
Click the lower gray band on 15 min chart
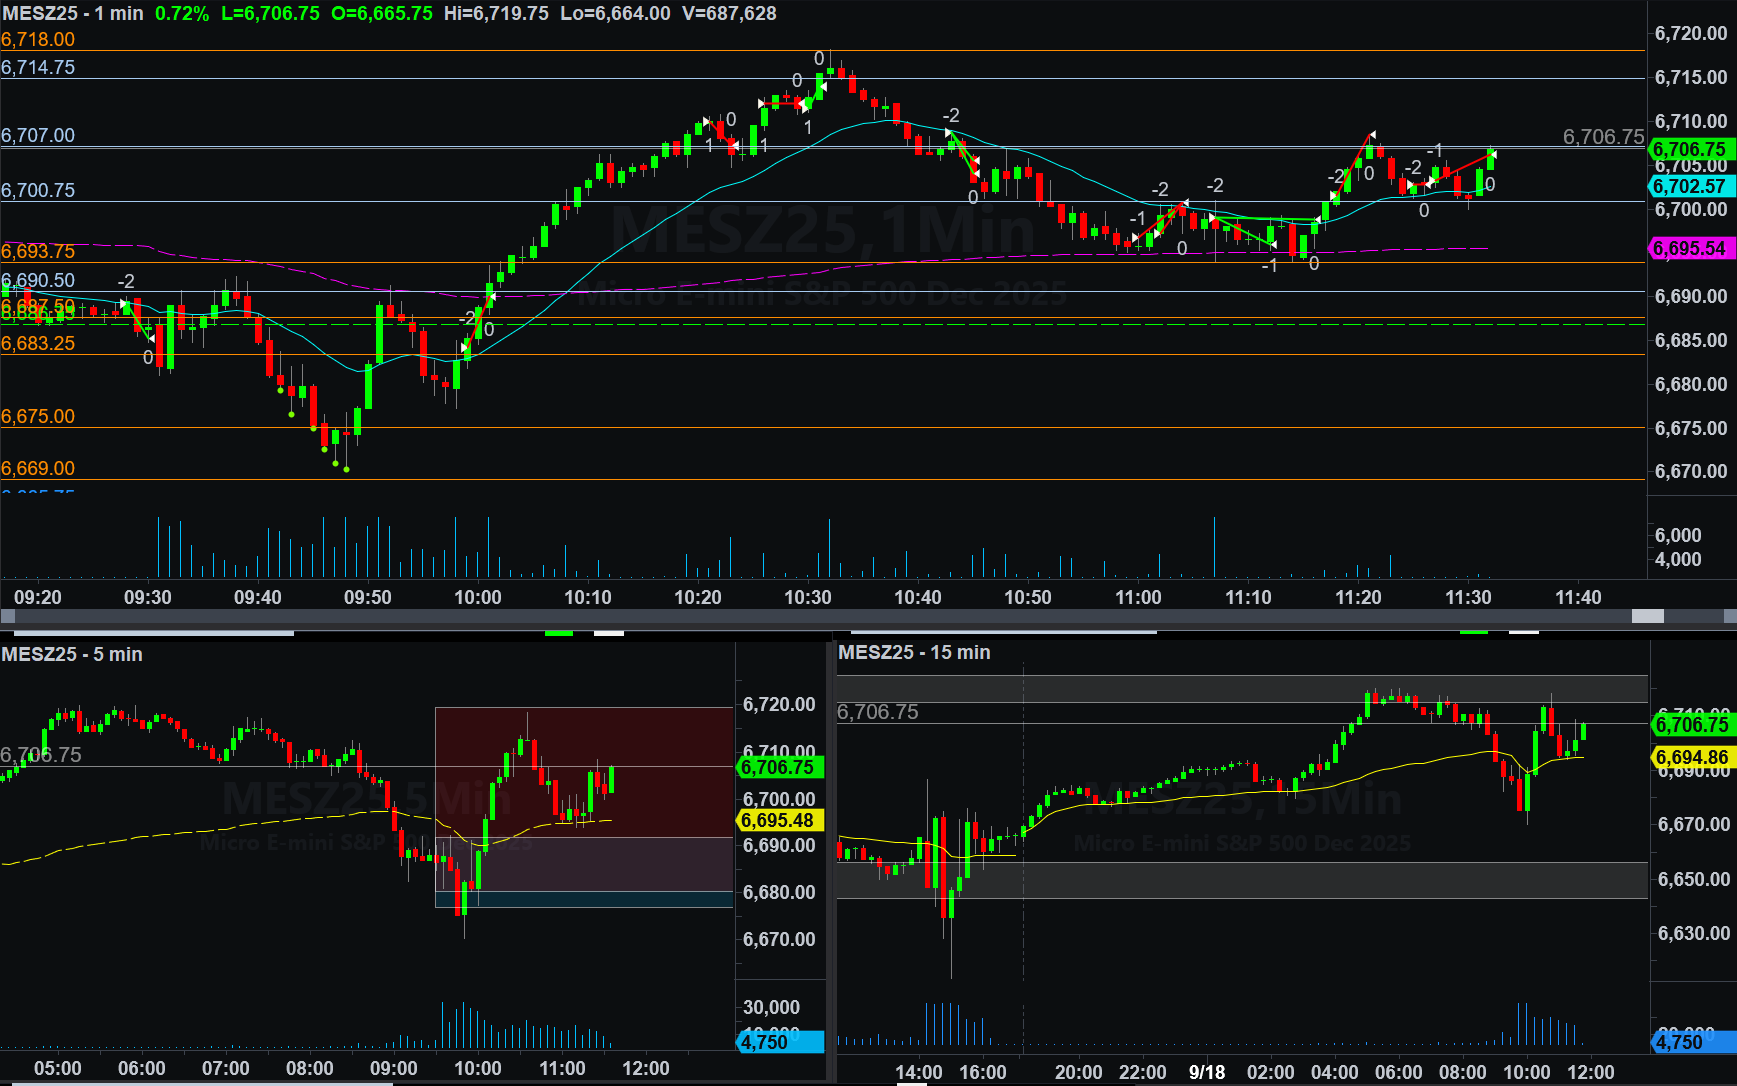click(x=1240, y=880)
